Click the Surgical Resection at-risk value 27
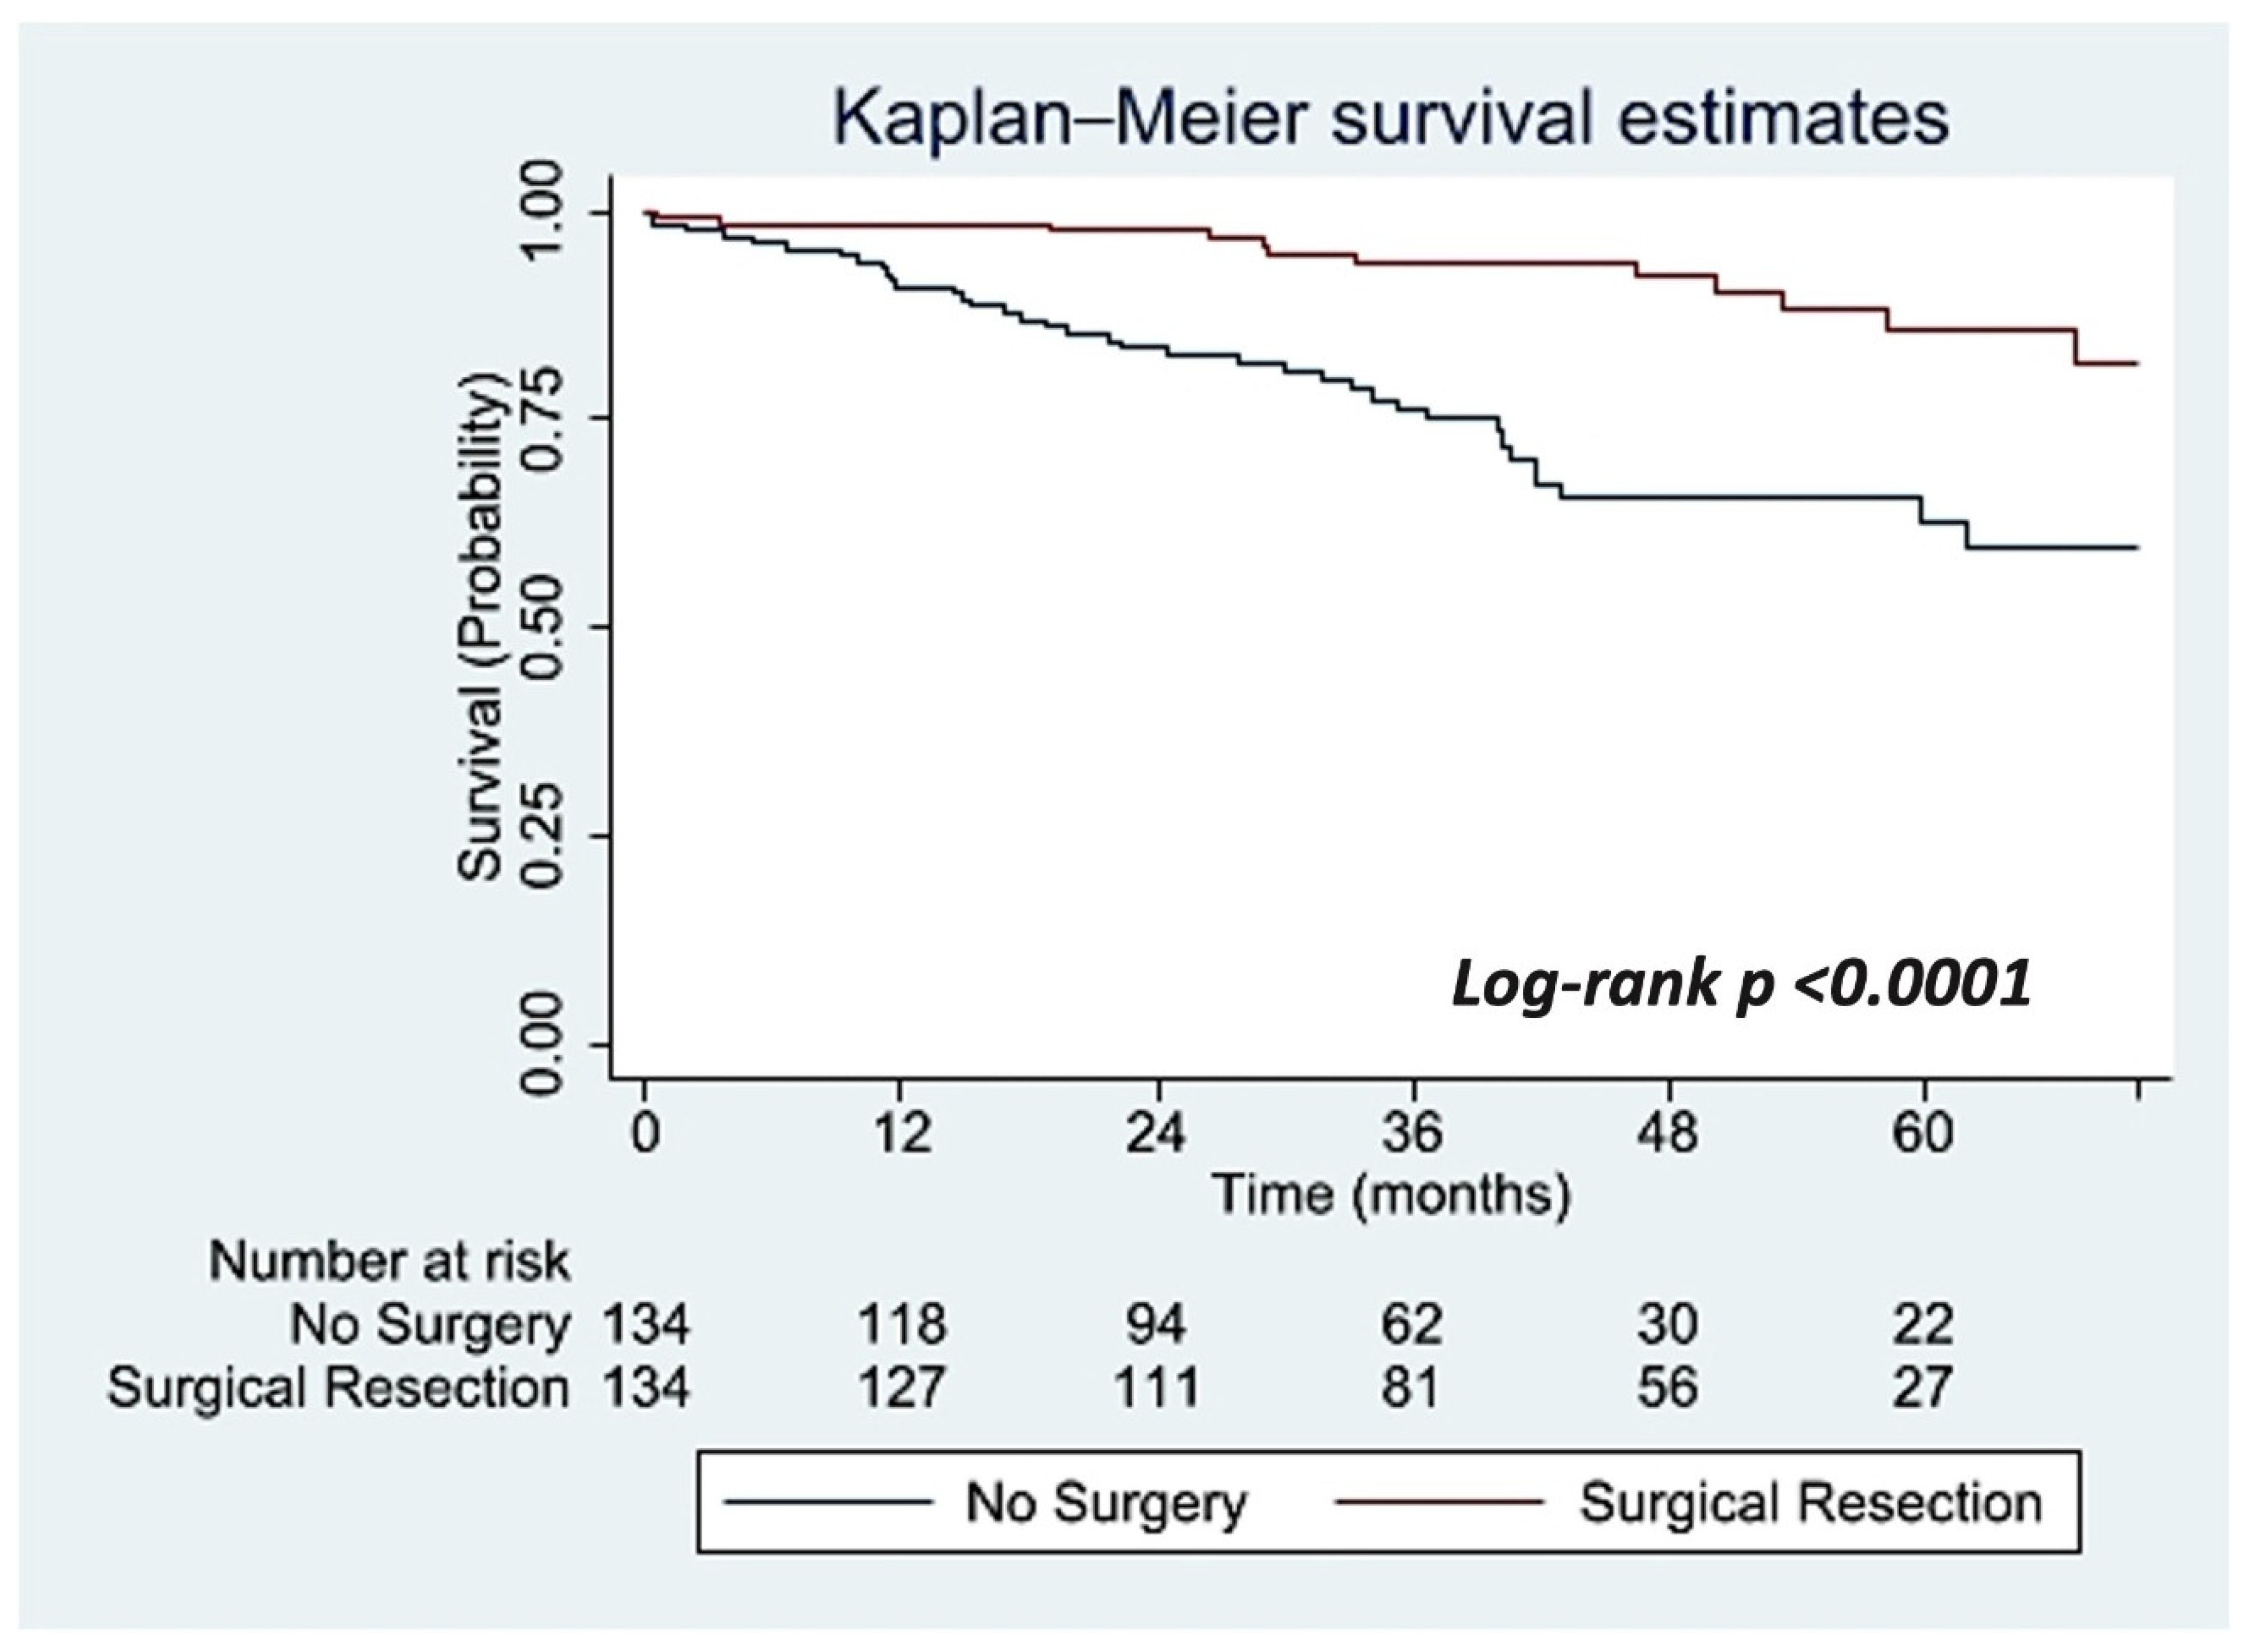Screen dimensions: 2250x1652 click(x=1922, y=1388)
